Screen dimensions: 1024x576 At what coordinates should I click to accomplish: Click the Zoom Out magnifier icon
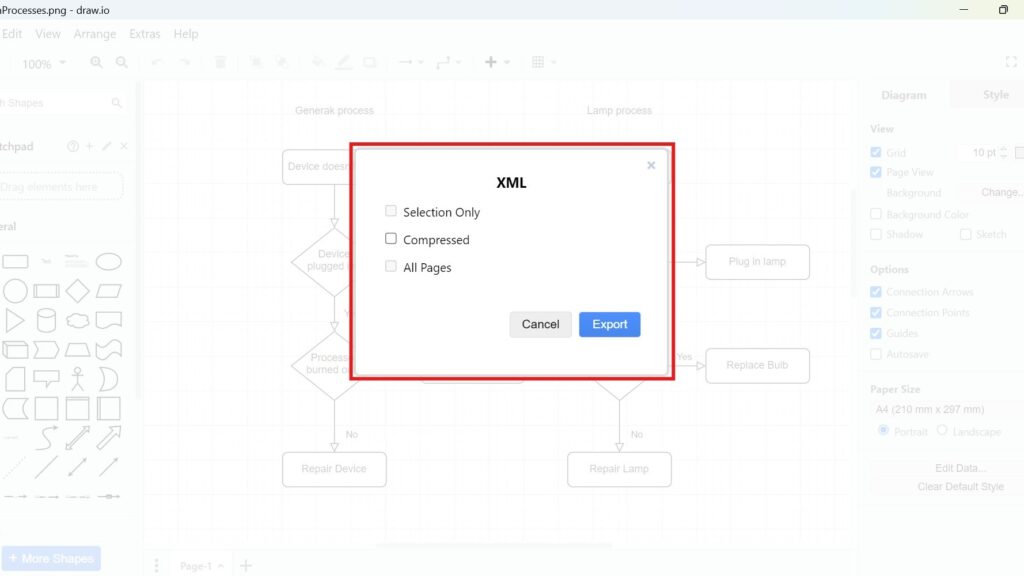(121, 62)
